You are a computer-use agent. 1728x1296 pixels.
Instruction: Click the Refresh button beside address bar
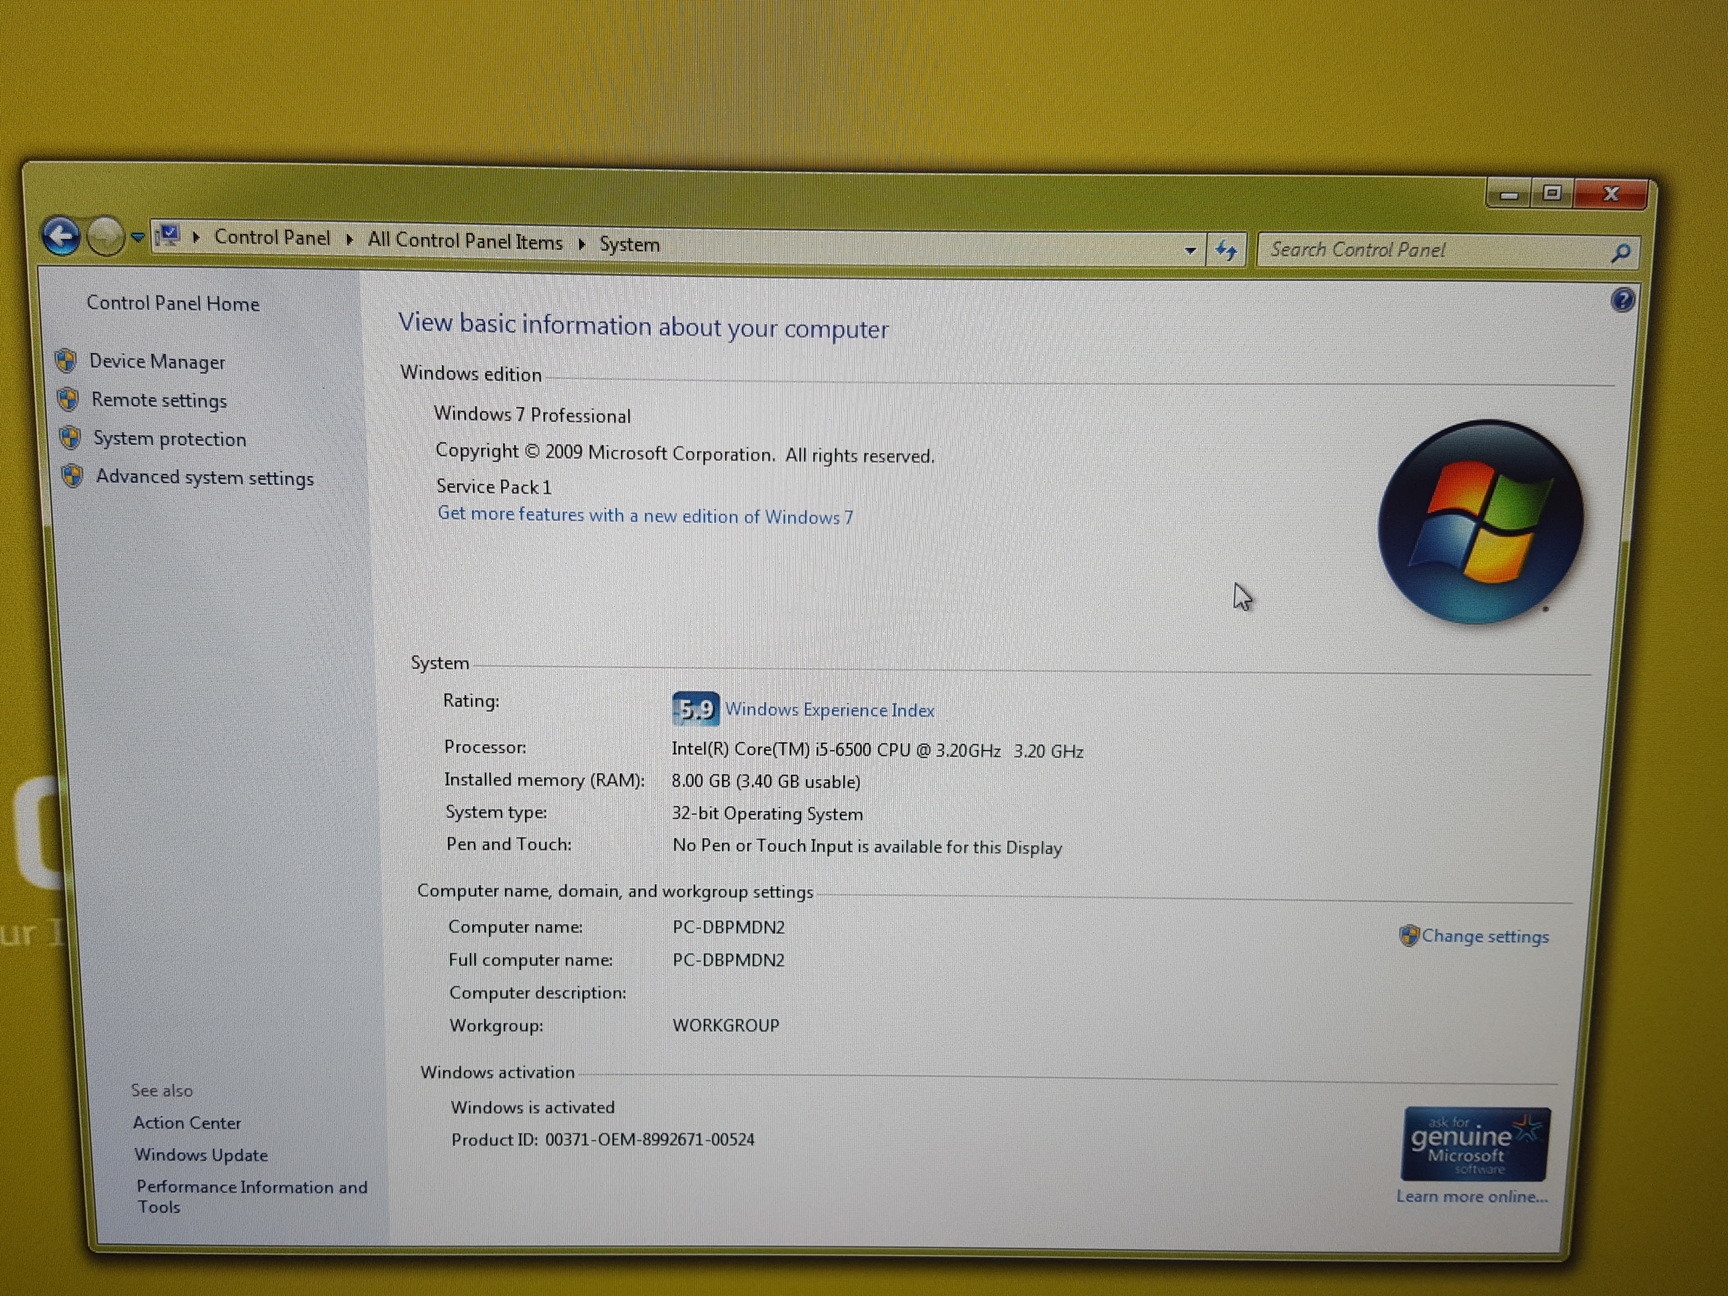(x=1227, y=250)
